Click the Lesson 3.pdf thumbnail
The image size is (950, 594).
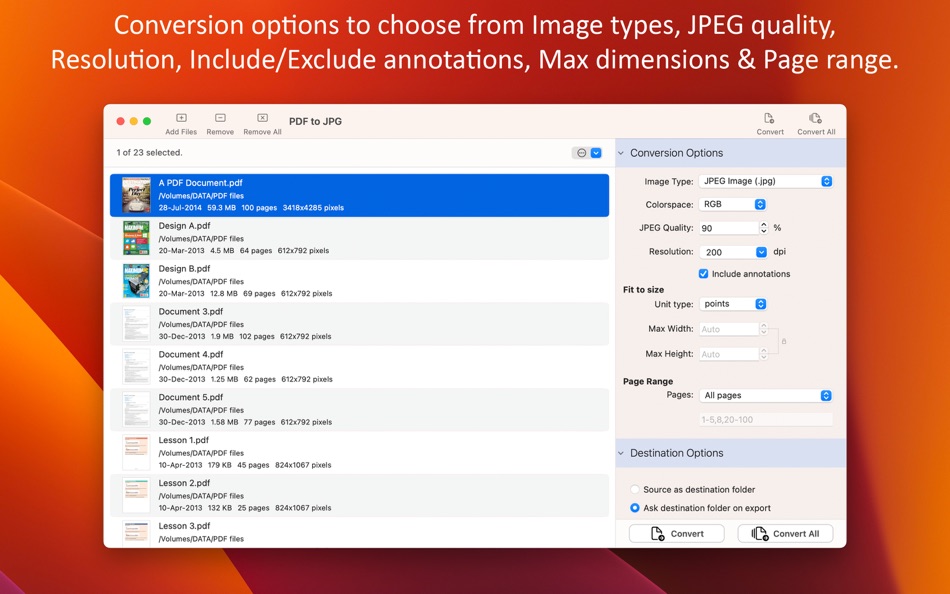[136, 534]
